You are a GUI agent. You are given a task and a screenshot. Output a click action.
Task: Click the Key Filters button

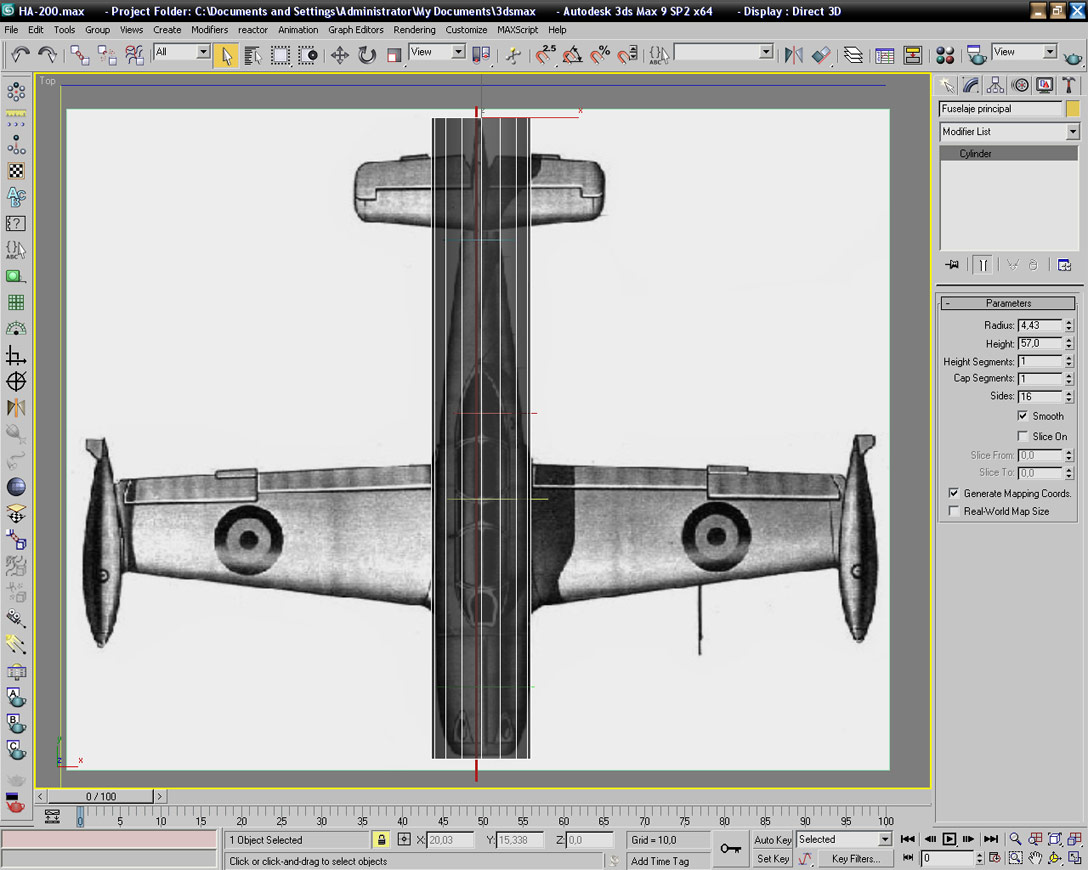pyautogui.click(x=855, y=858)
